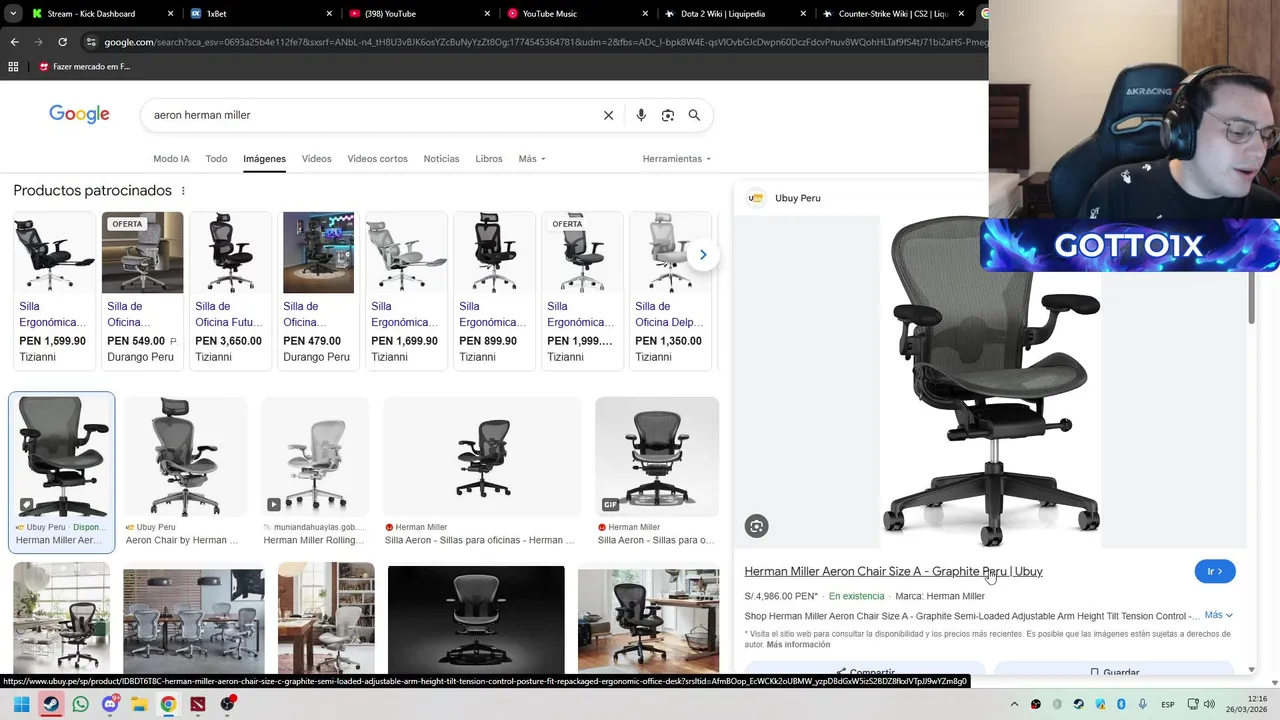Open the Chrome apps grid icon
The image size is (1280, 720).
pyautogui.click(x=13, y=67)
